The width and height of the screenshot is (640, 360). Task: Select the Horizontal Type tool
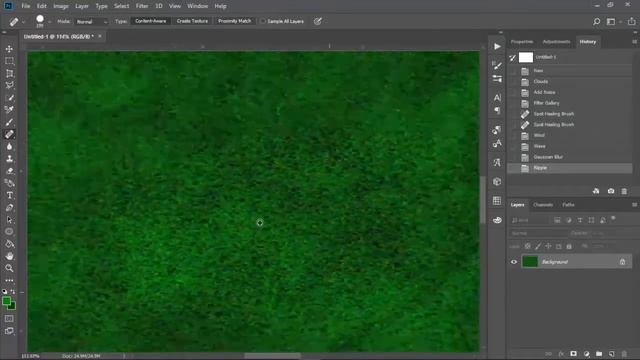click(9, 196)
